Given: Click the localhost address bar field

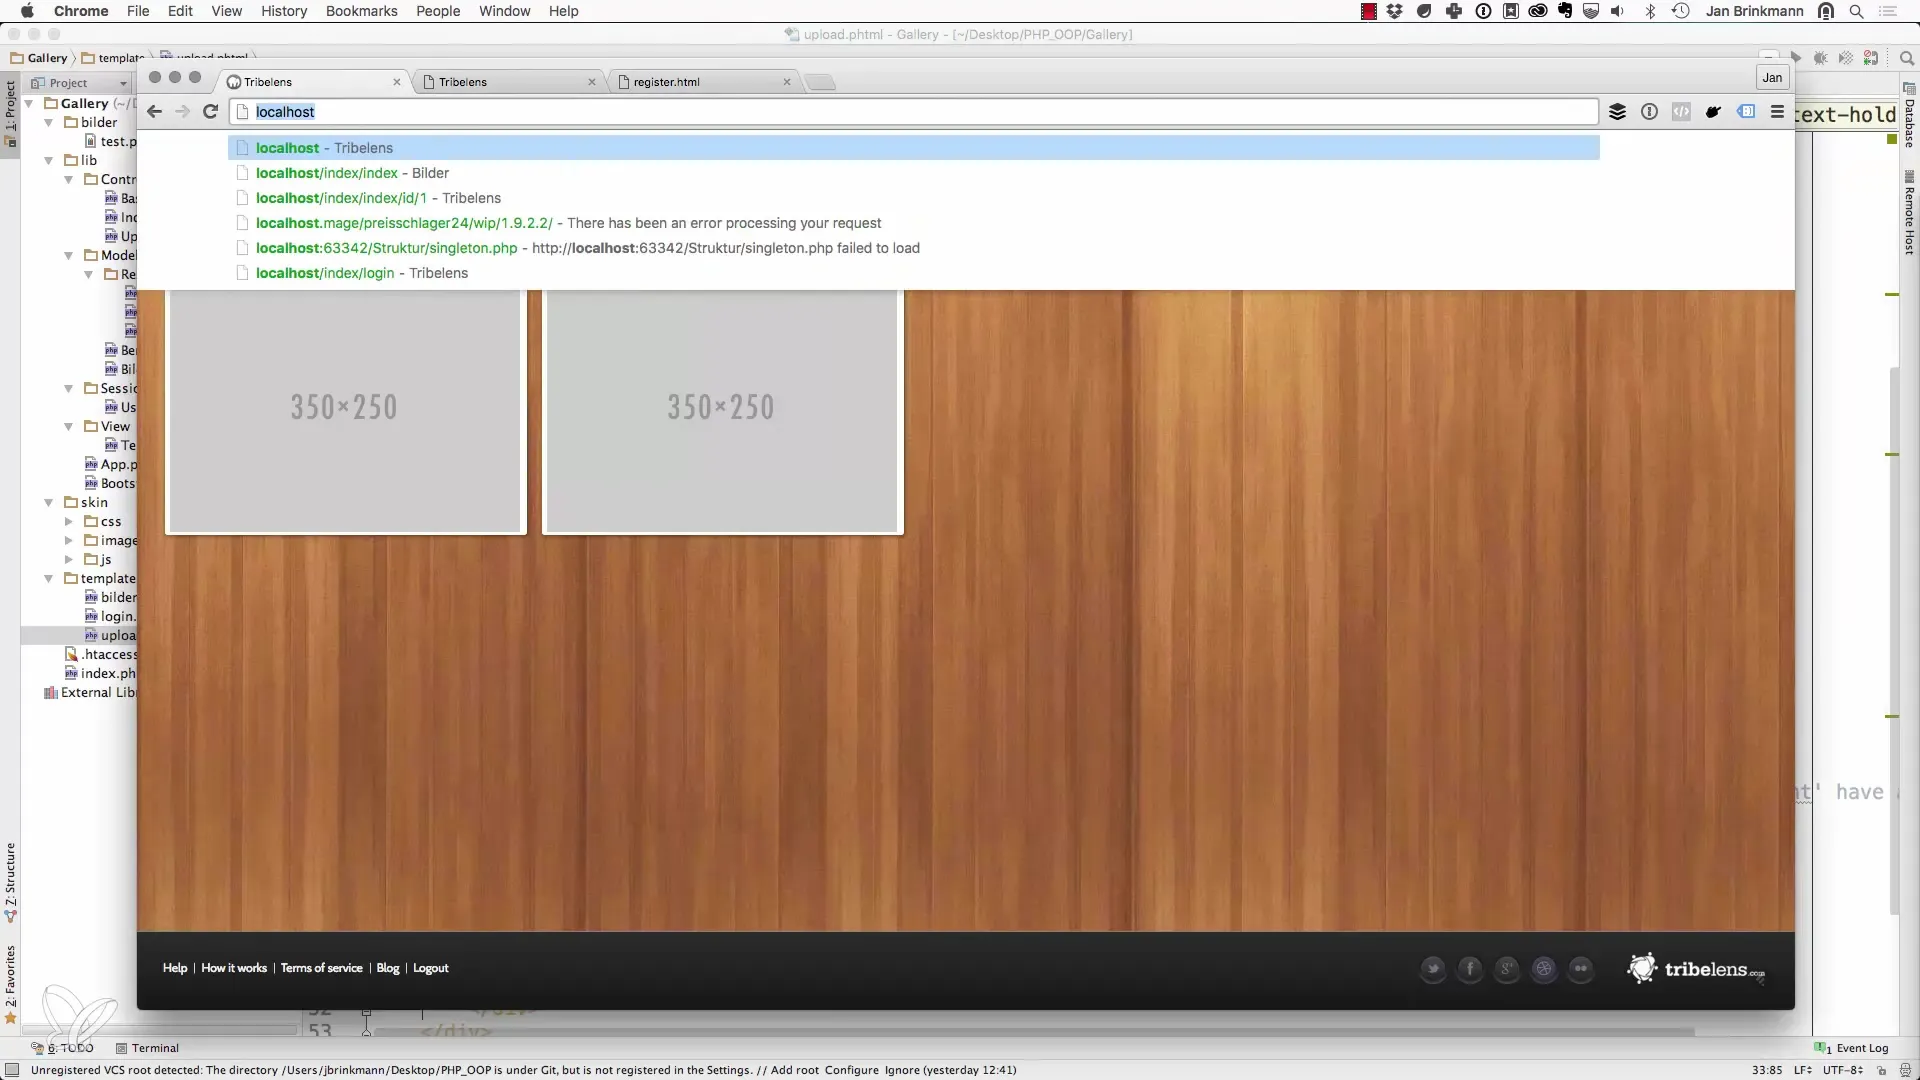Looking at the screenshot, I should pos(914,112).
